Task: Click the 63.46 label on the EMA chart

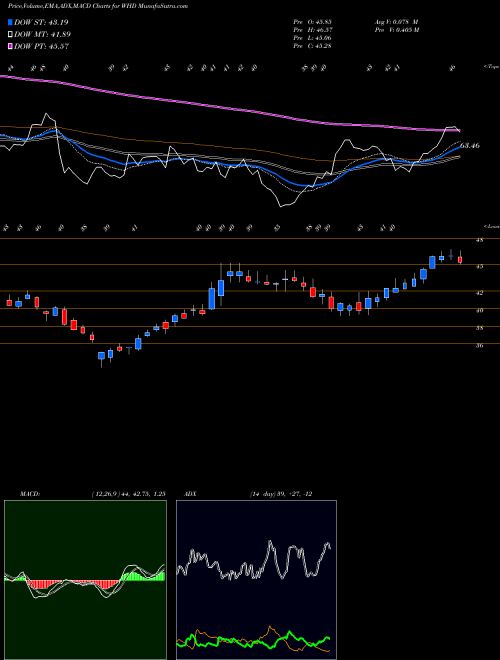Action: click(470, 146)
